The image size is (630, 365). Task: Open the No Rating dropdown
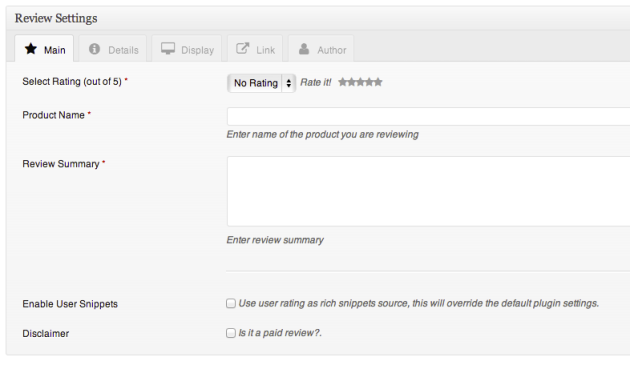[262, 83]
